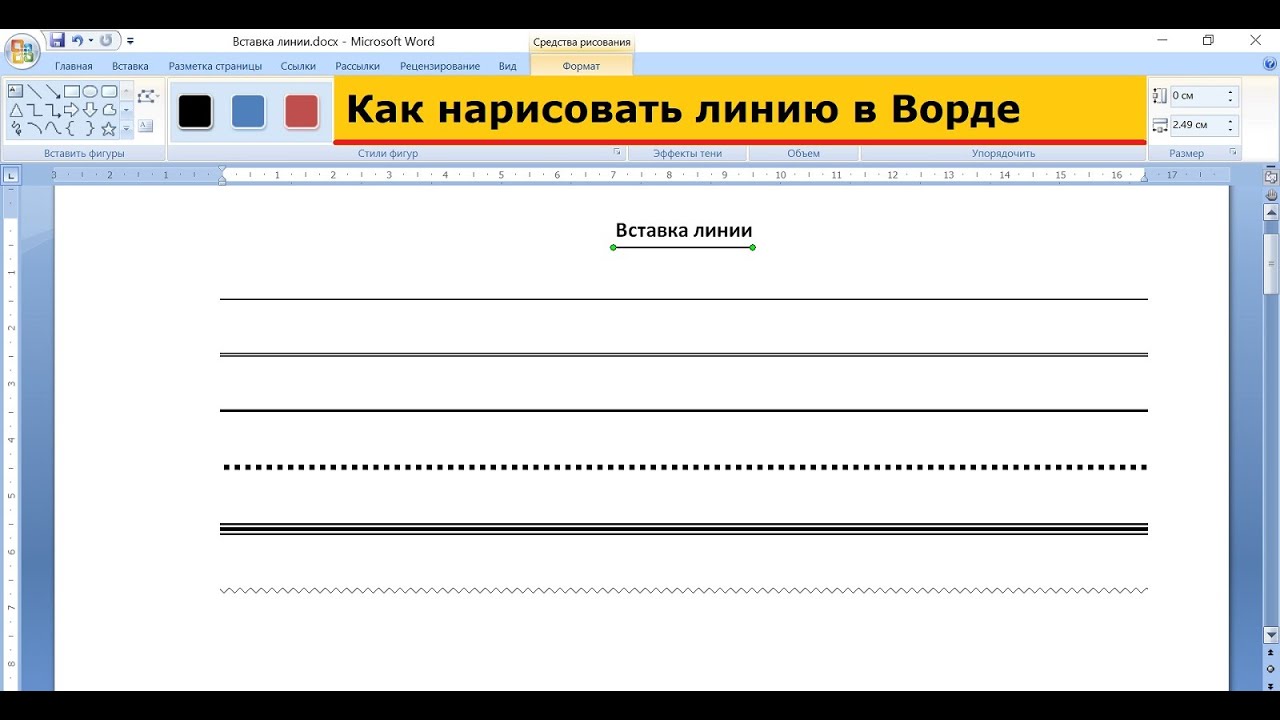
Task: Click the Edit Text button
Action: [145, 126]
